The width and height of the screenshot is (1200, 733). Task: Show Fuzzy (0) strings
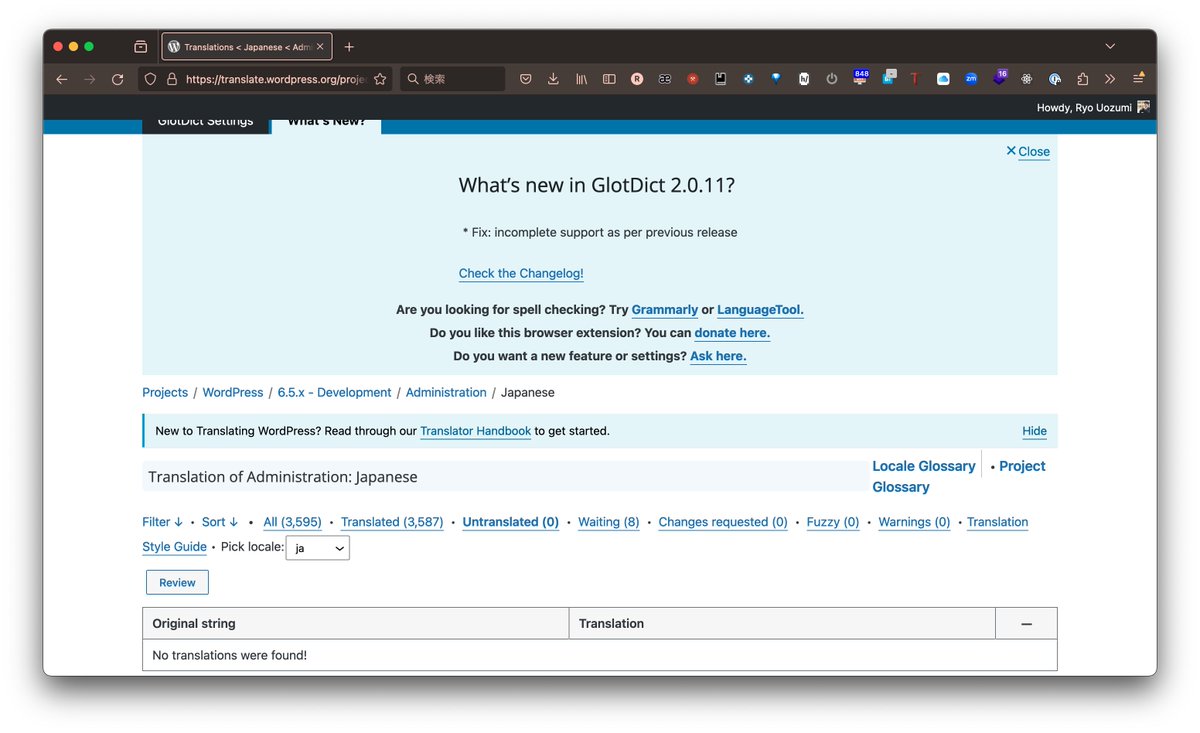(x=833, y=522)
